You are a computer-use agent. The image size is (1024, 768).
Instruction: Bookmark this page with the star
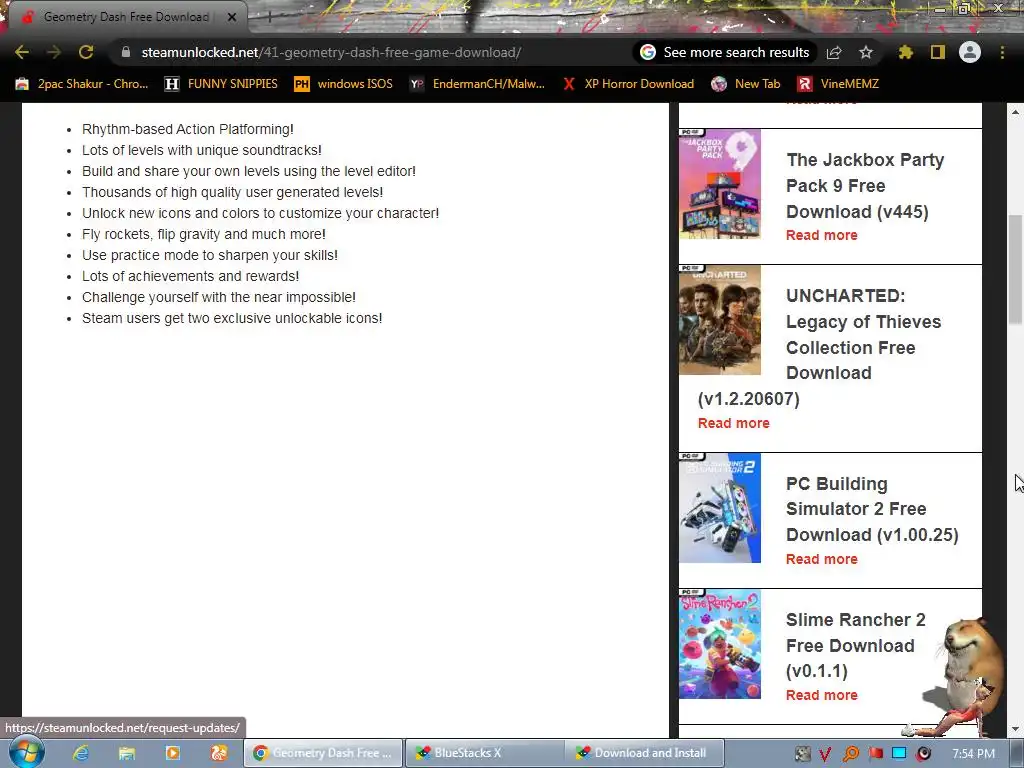(866, 52)
